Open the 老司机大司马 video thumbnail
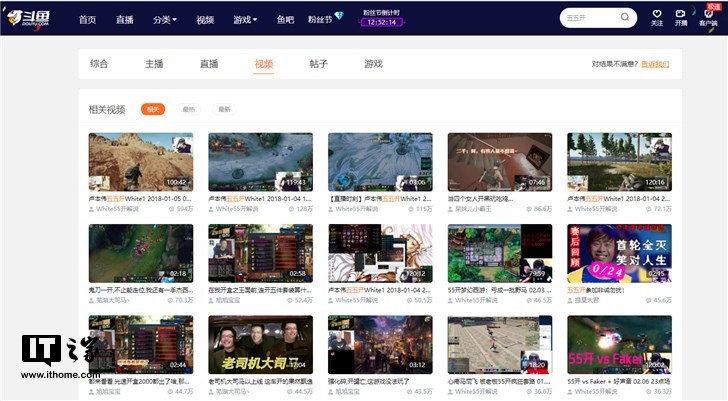 [260, 345]
